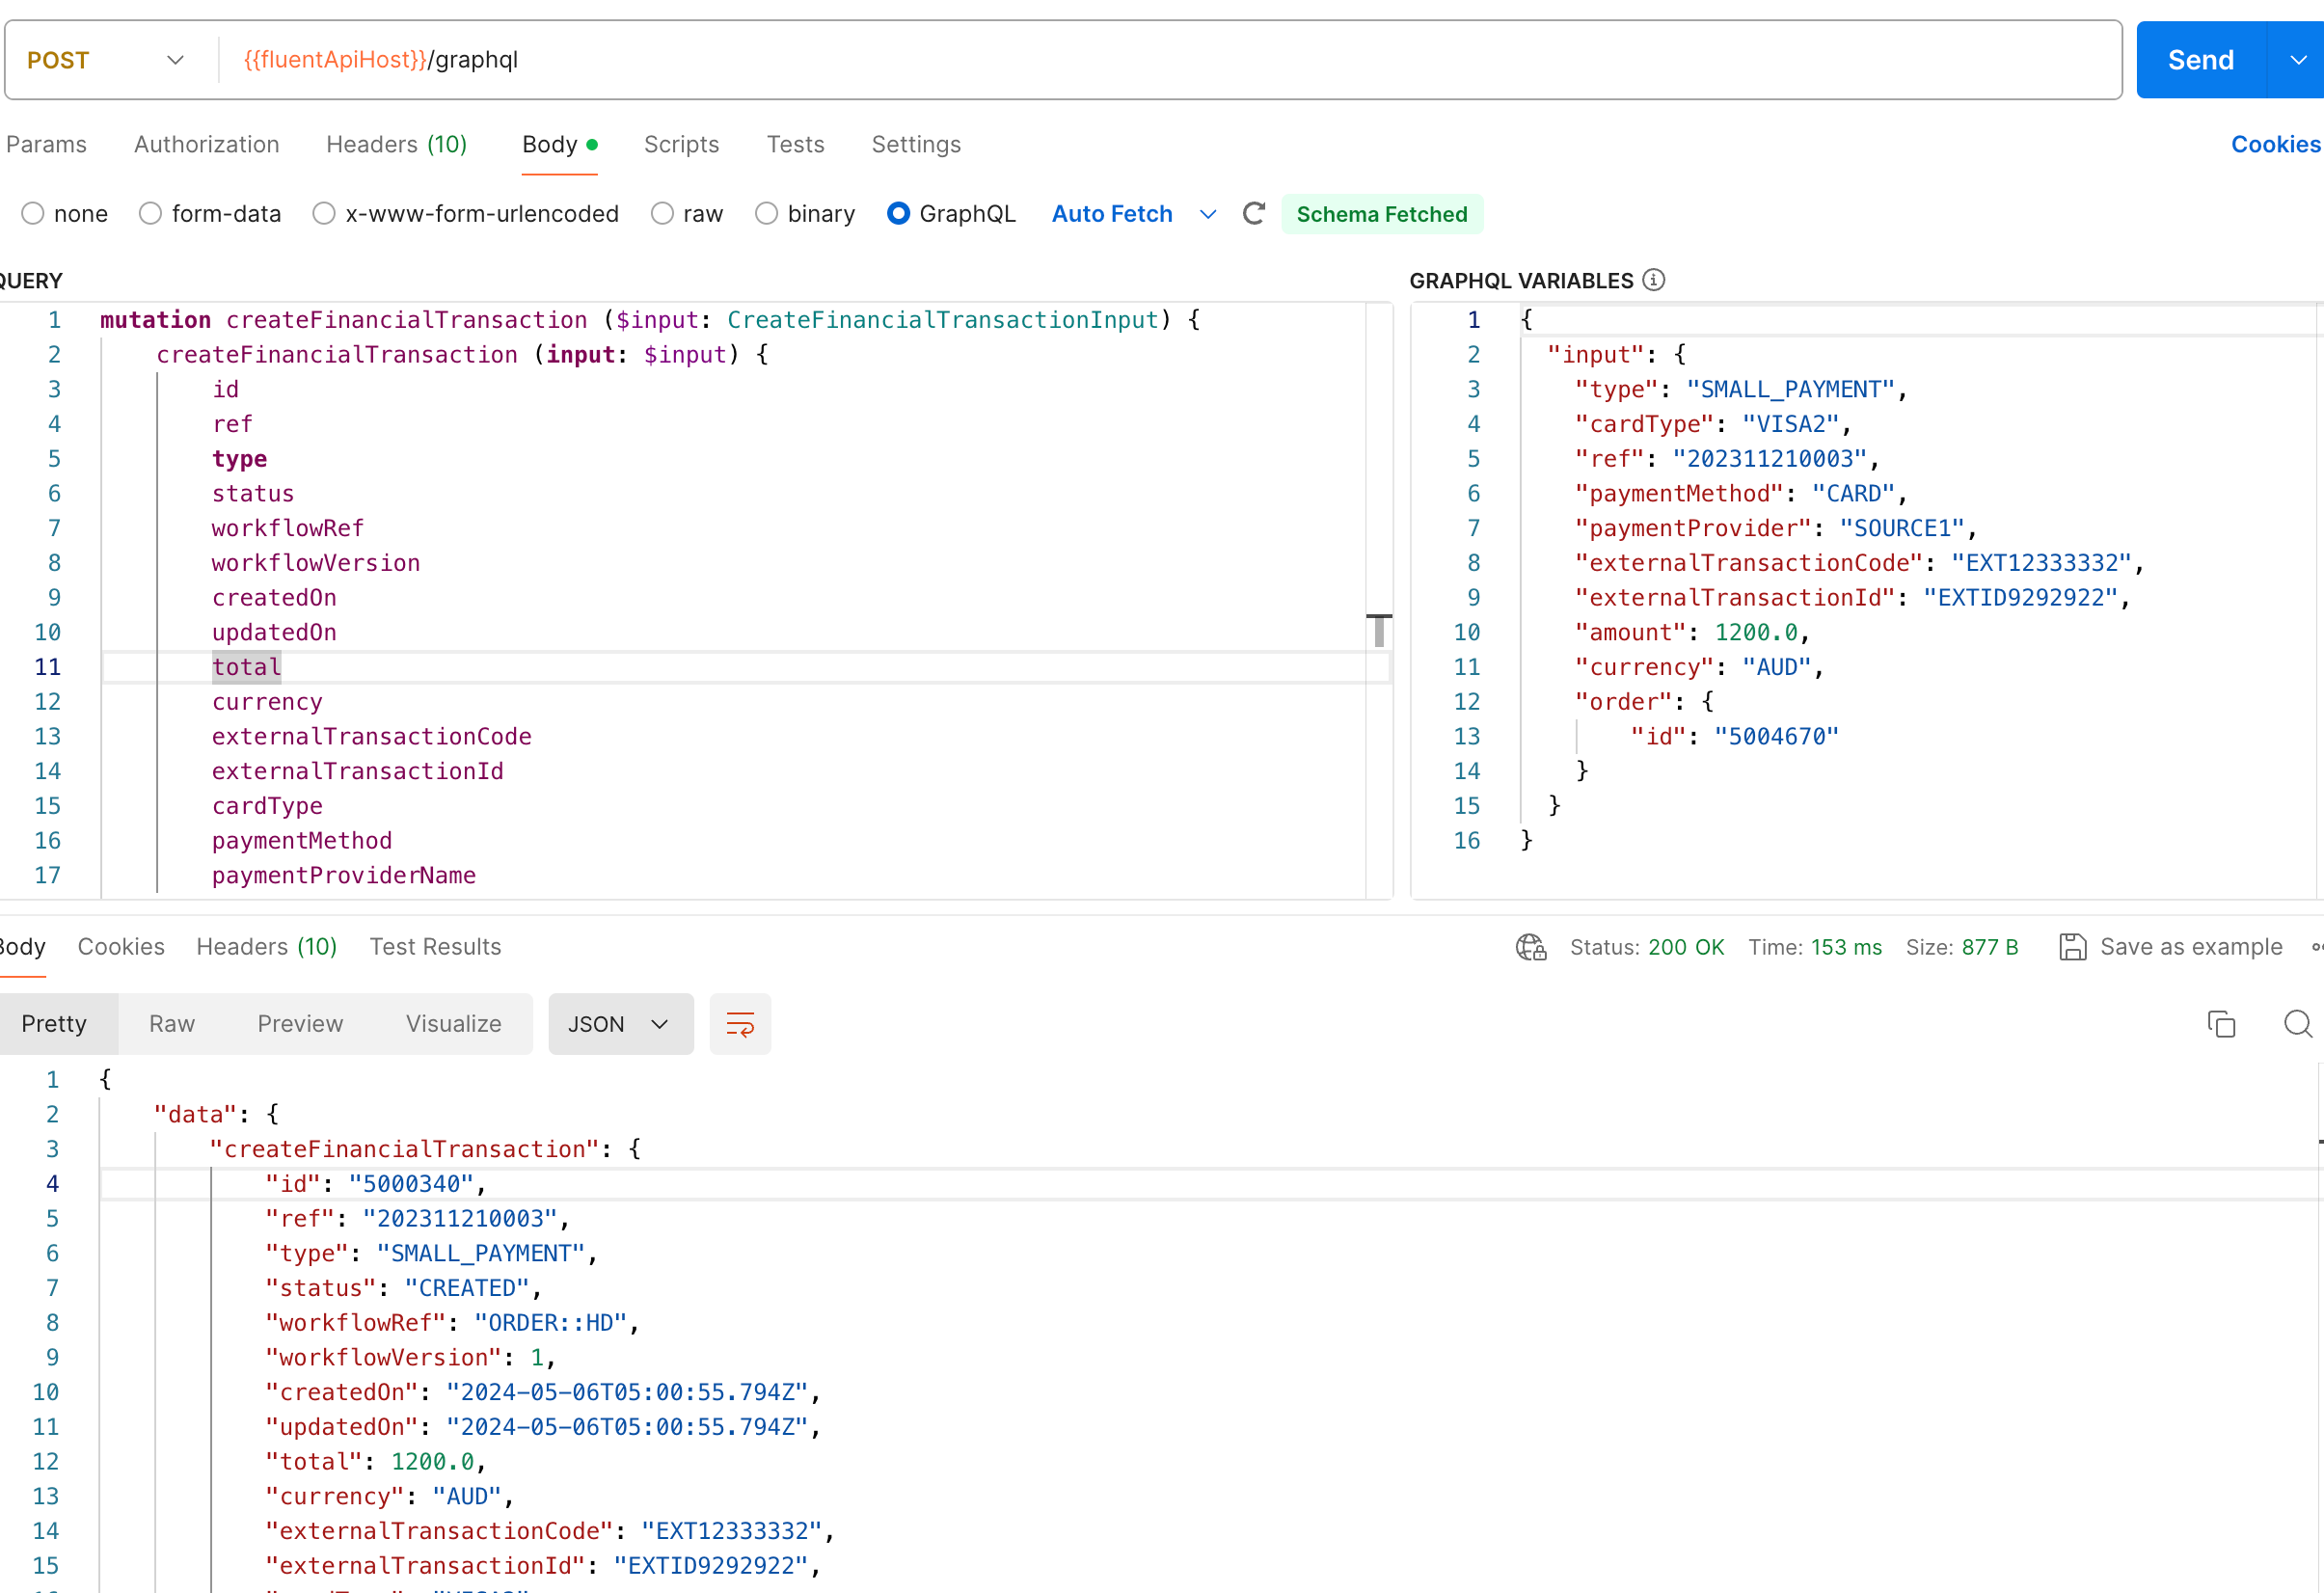The image size is (2324, 1593).
Task: Expand the Send button options arrow
Action: [2298, 60]
